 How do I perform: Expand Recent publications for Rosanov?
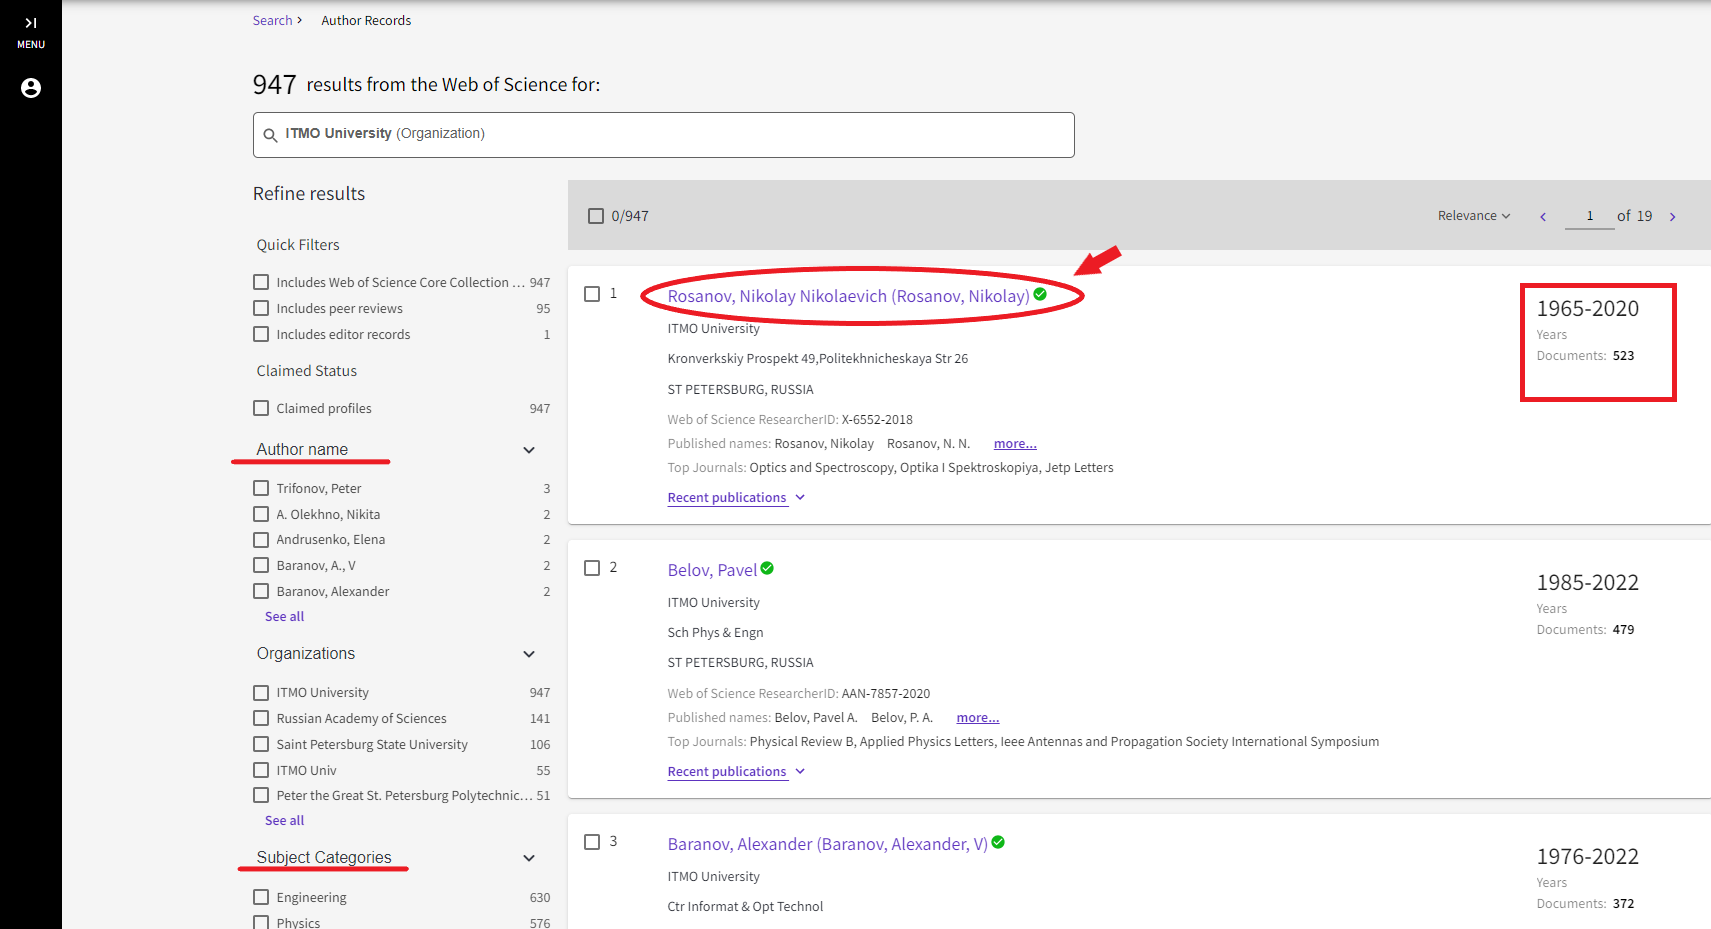[x=736, y=498]
